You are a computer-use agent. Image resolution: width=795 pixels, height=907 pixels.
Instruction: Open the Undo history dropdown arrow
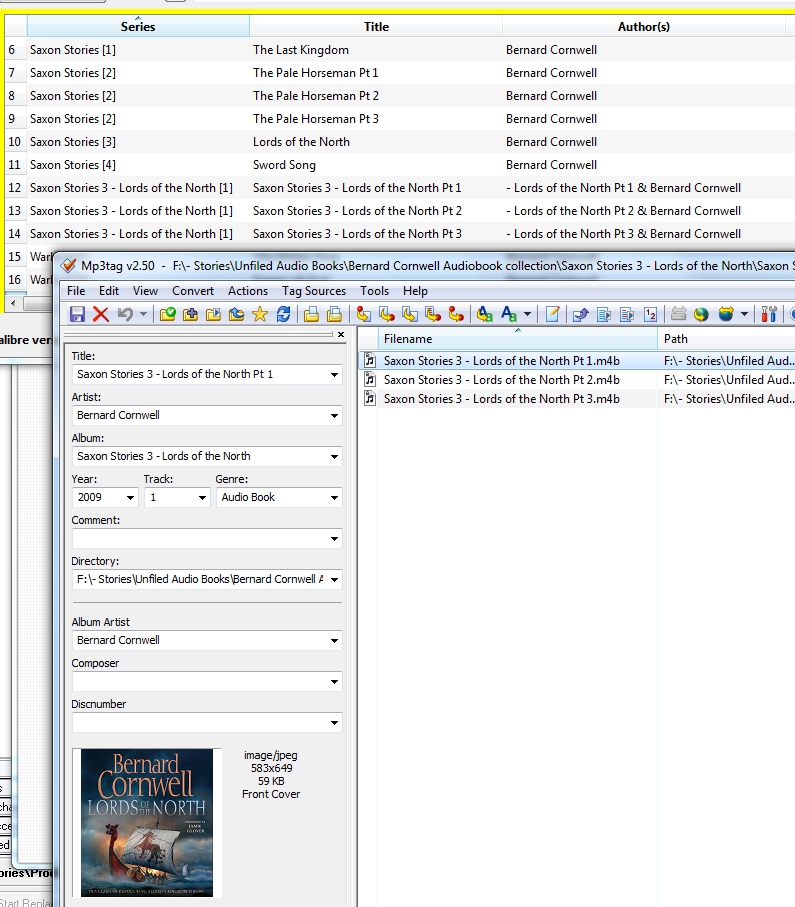(143, 314)
